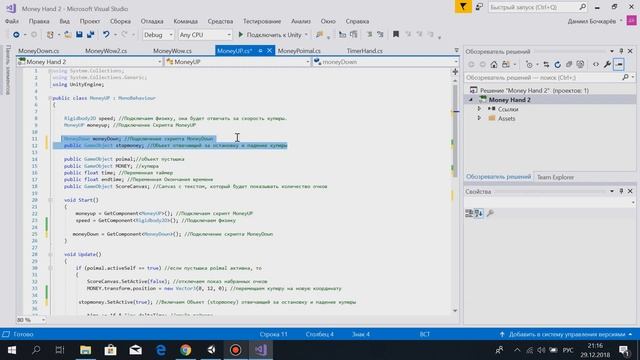The width and height of the screenshot is (640, 360).
Task: Expand the Ссылки node in Solution Explorer
Action: coord(480,109)
